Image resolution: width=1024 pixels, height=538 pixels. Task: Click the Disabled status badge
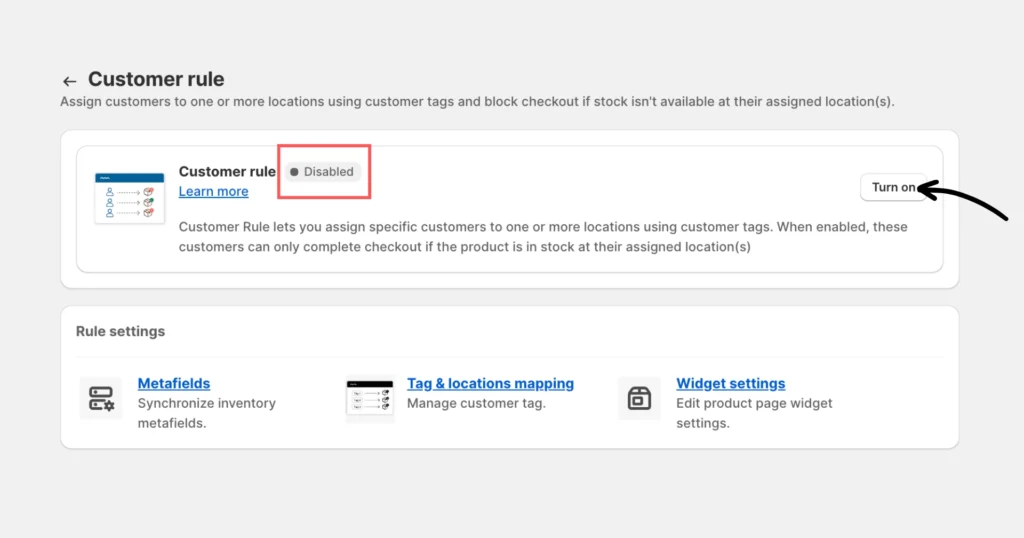(x=322, y=172)
